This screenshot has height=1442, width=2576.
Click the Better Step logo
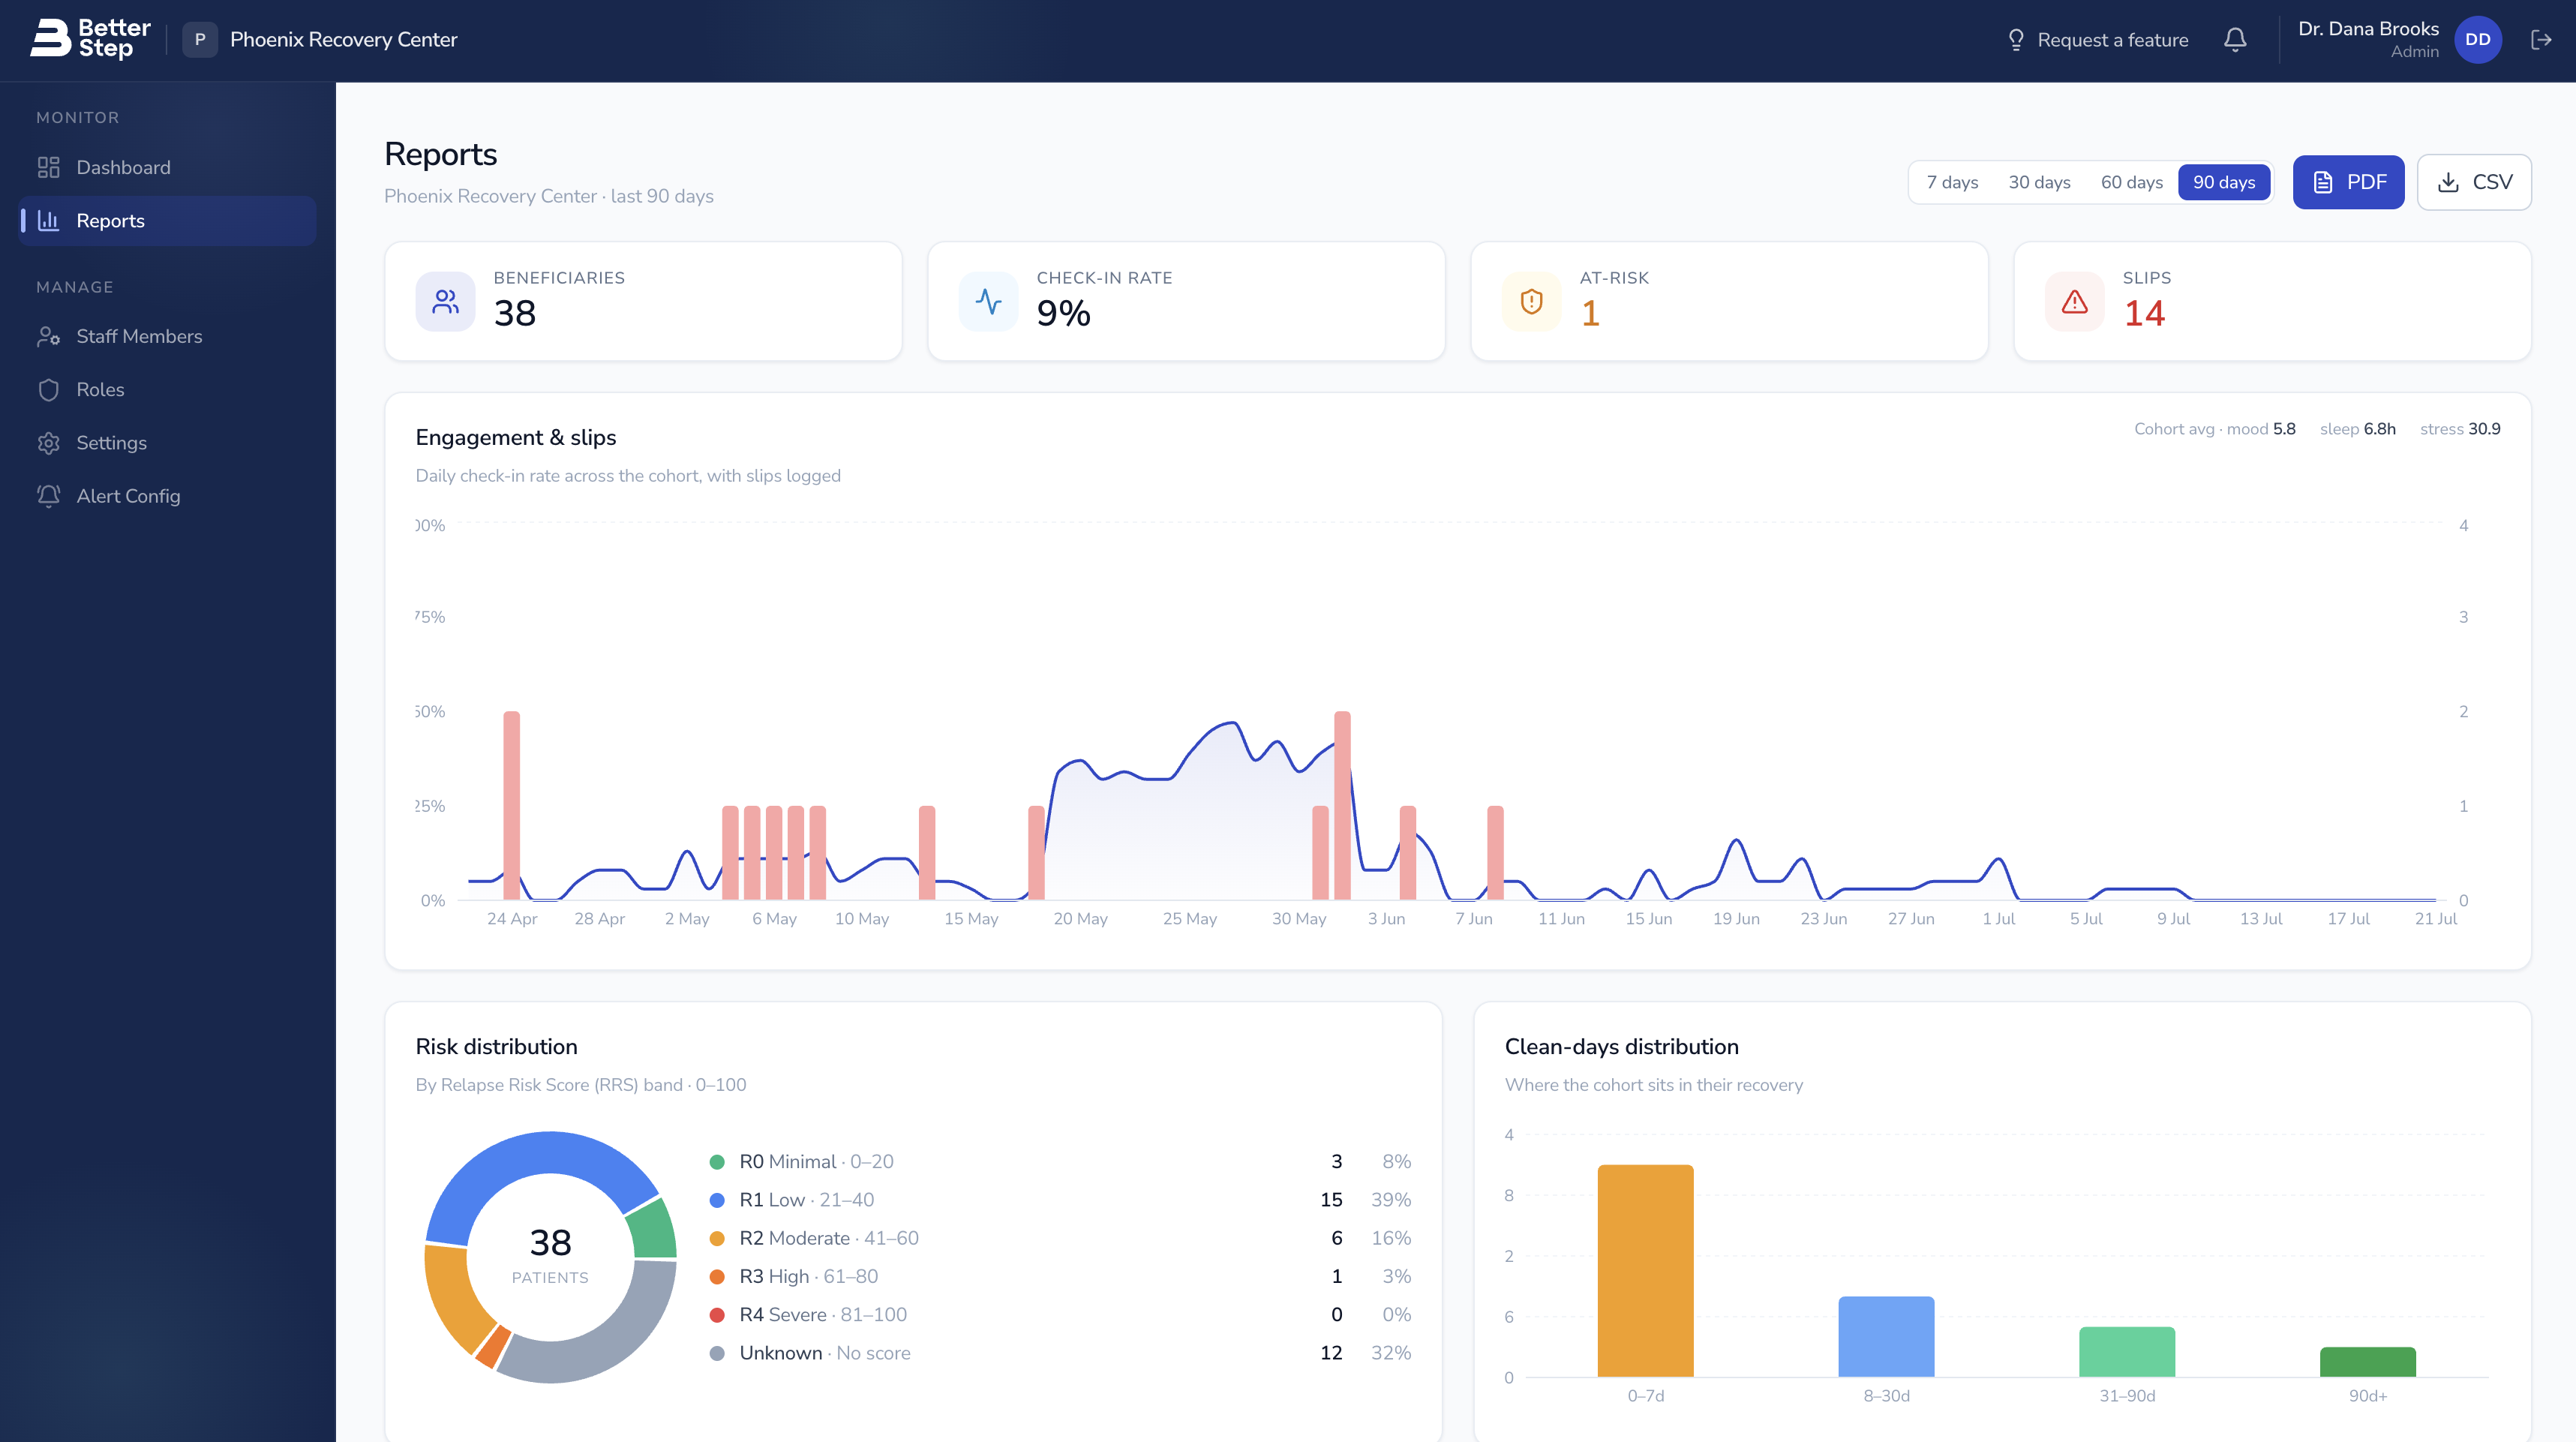point(90,39)
